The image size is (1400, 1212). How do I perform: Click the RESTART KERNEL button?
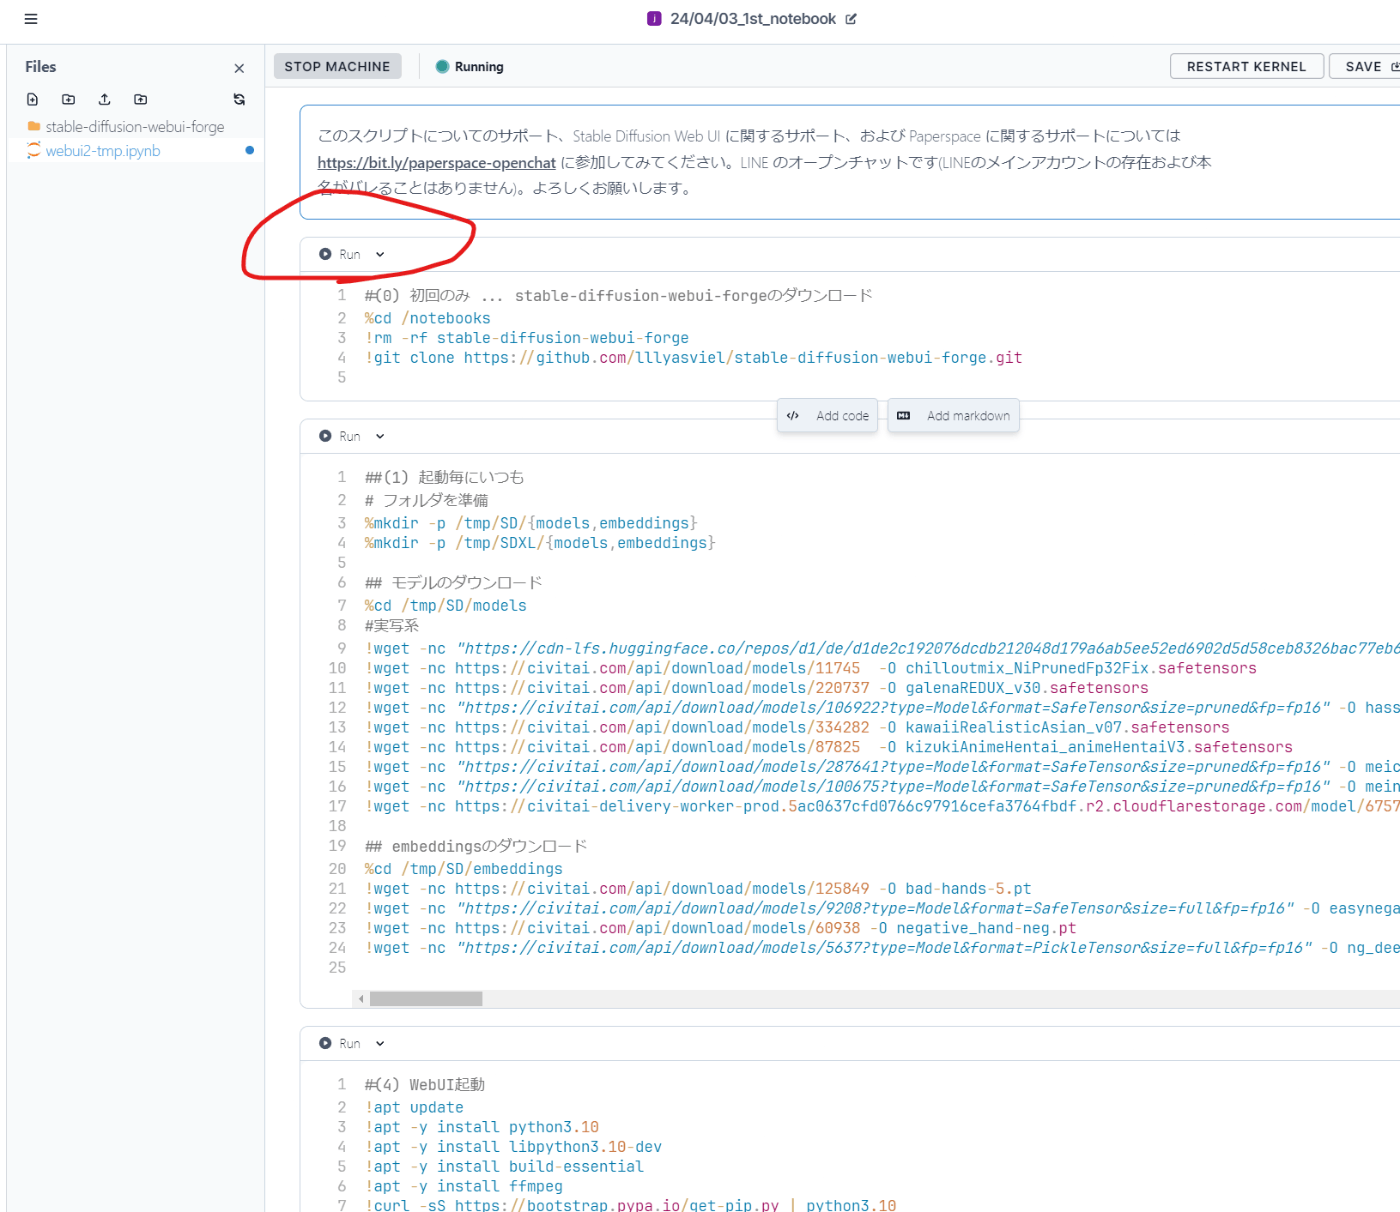1246,66
